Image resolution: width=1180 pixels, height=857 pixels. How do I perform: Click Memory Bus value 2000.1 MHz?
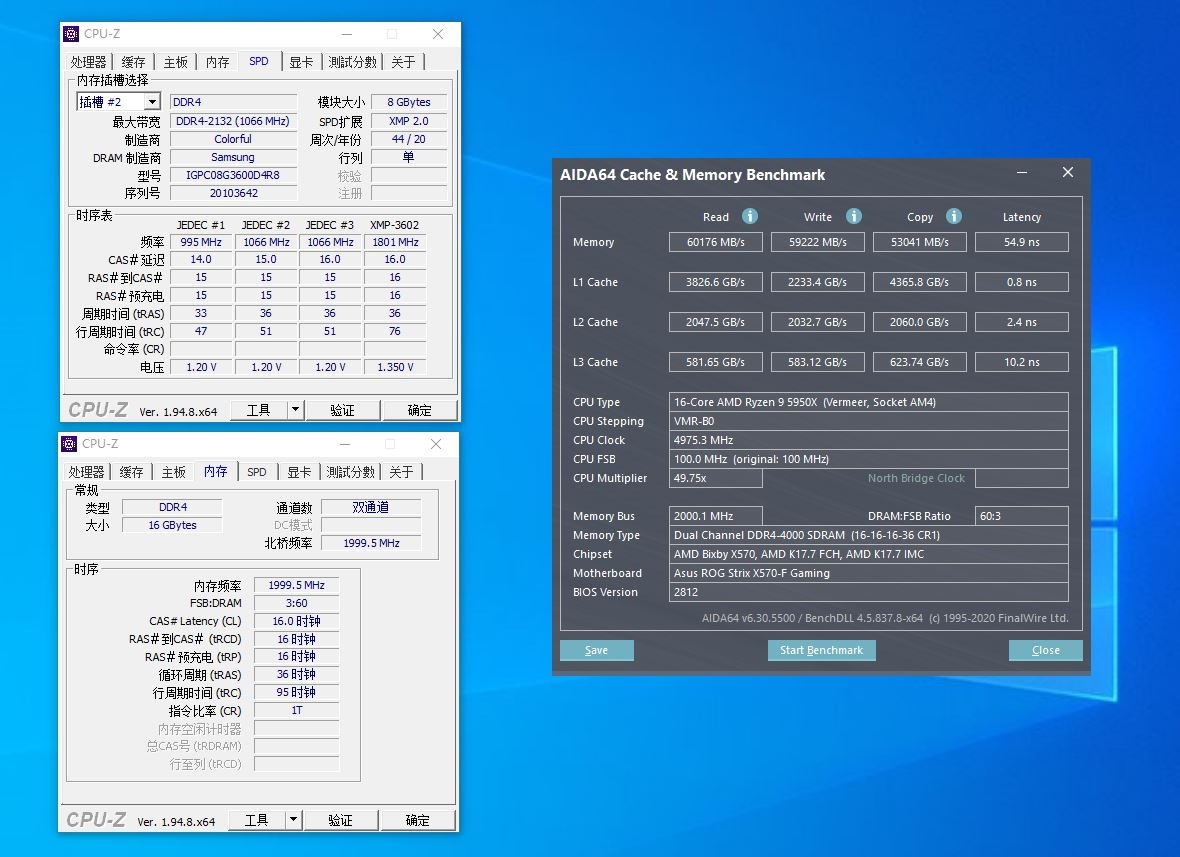click(x=716, y=516)
